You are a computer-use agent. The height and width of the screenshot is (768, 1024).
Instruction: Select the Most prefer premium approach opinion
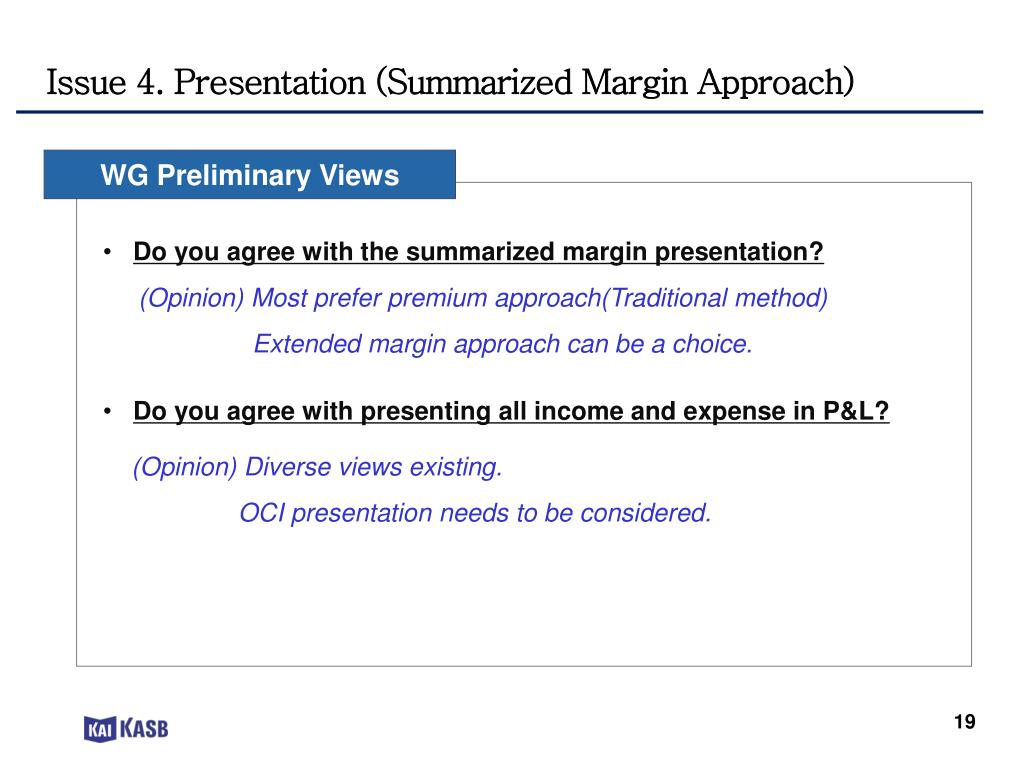(484, 298)
